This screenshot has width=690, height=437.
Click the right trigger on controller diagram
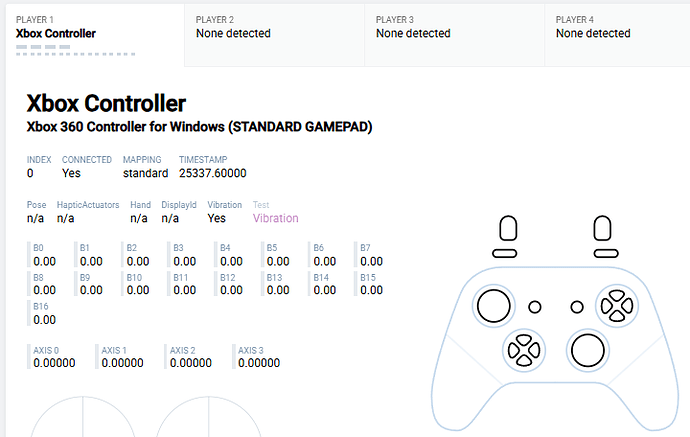(x=602, y=228)
